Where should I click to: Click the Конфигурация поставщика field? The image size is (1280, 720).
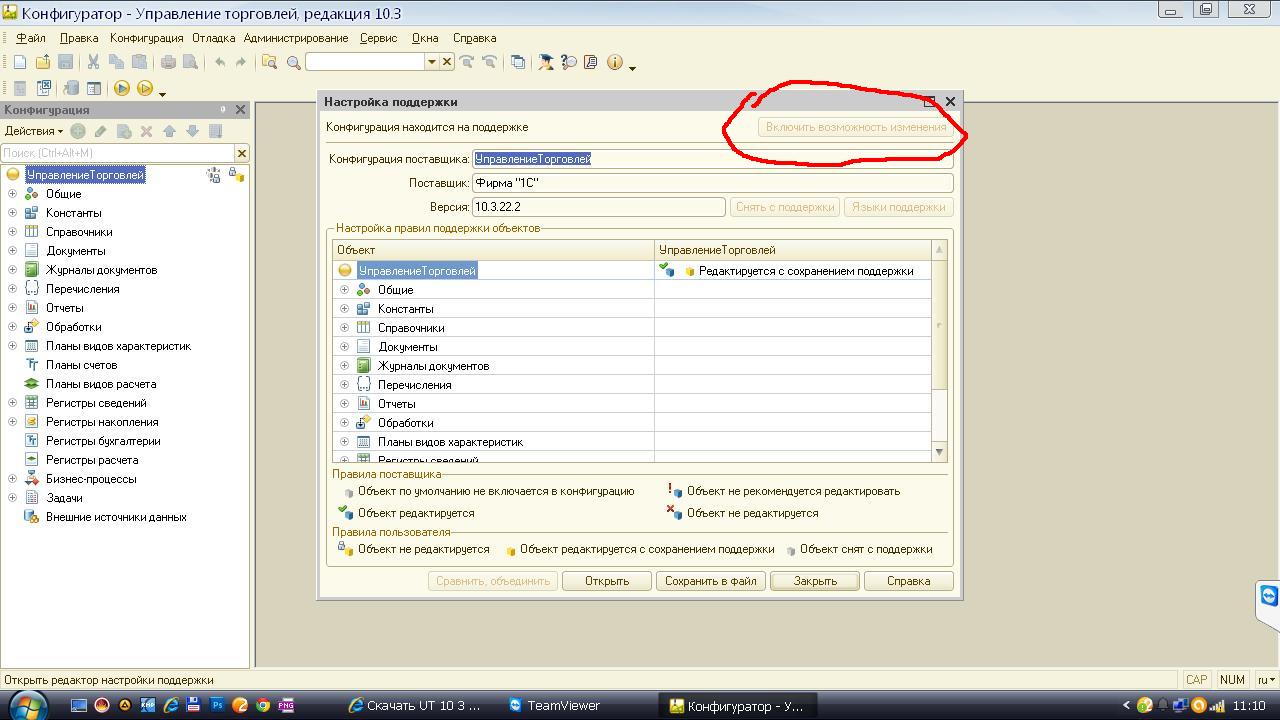(x=713, y=159)
